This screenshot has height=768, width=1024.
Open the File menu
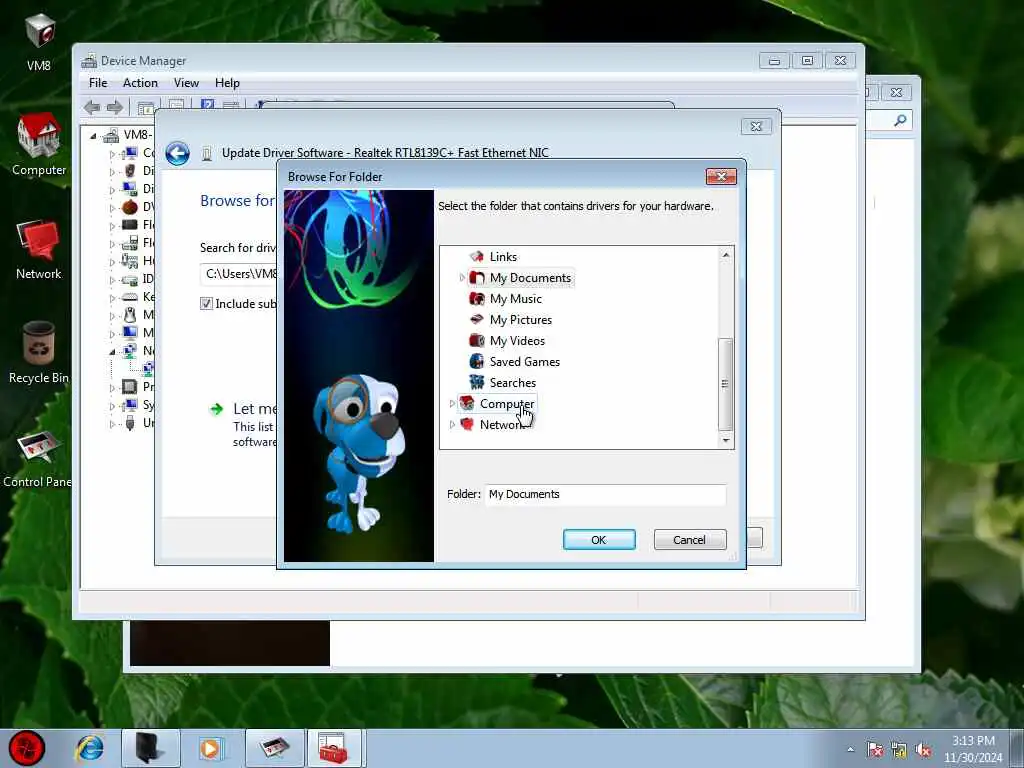click(98, 83)
